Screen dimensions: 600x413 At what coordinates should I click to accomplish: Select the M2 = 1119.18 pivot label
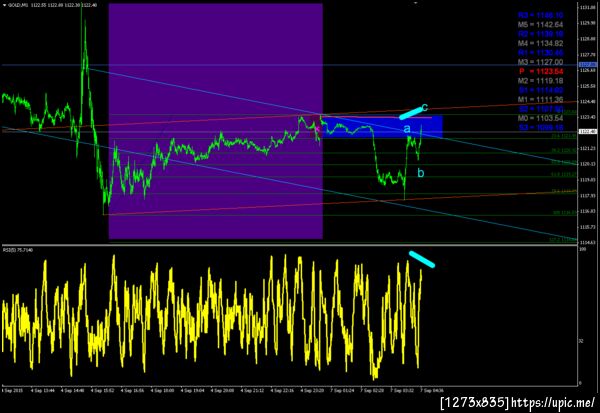point(540,81)
